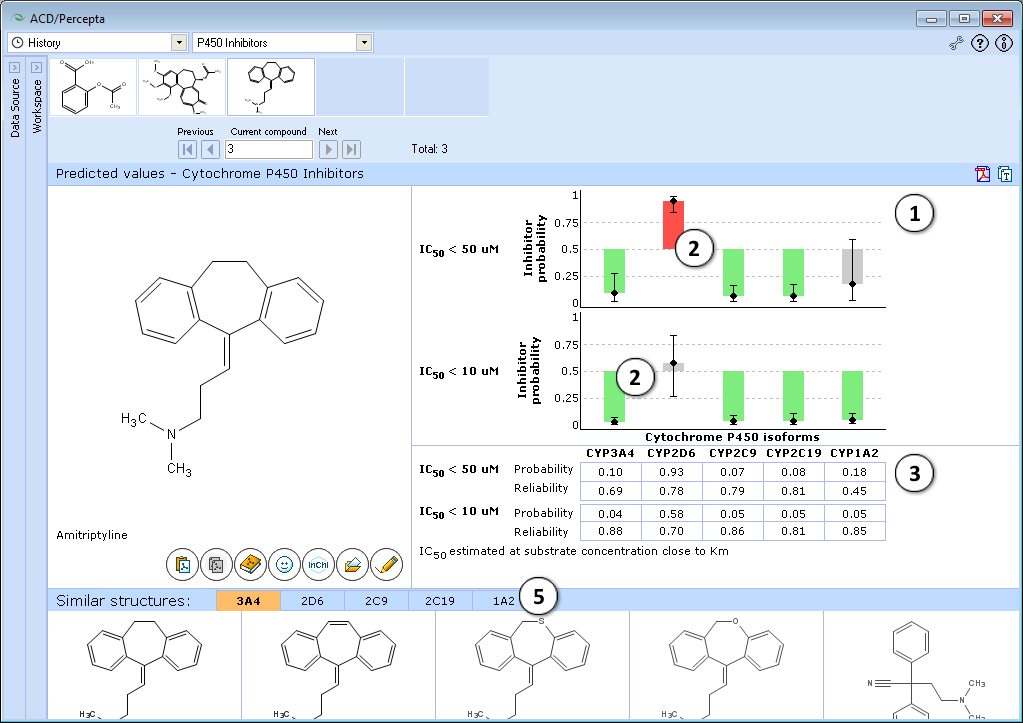Click the nitrile-containing similar structure
Screen dimensions: 1023x723
pos(921,666)
